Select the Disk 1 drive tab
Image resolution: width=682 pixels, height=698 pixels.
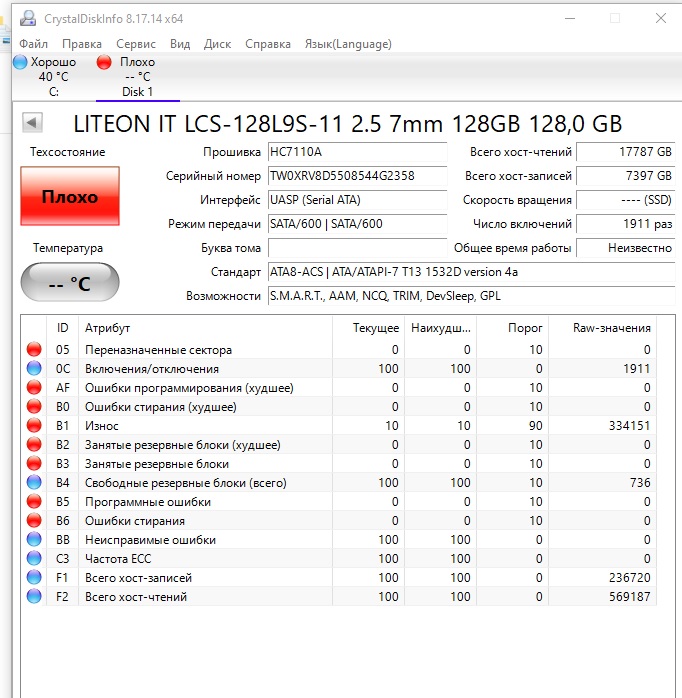[x=137, y=77]
